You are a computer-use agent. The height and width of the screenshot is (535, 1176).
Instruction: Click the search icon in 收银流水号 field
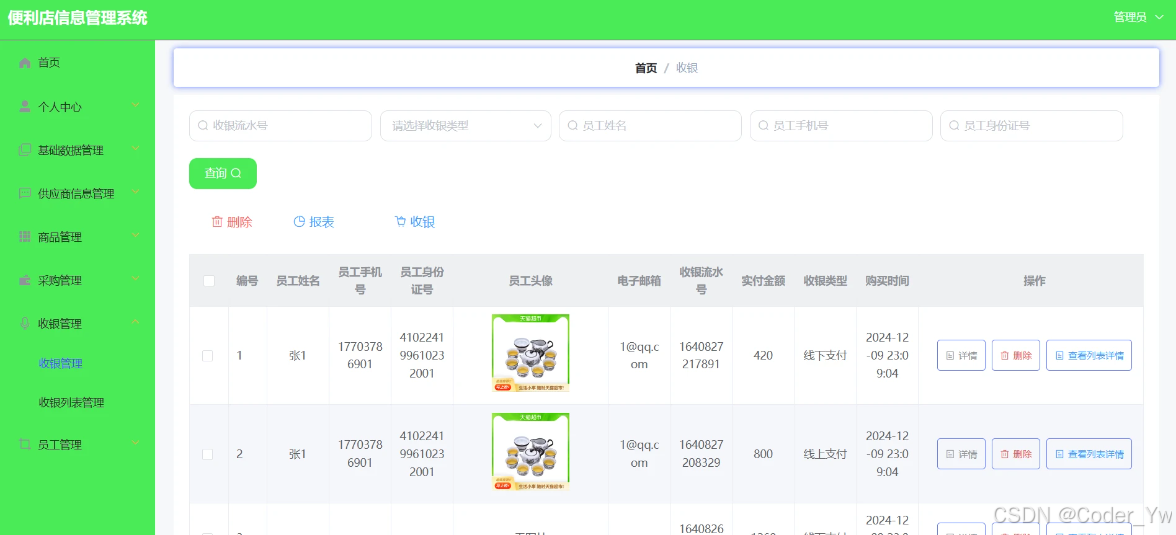pyautogui.click(x=202, y=126)
